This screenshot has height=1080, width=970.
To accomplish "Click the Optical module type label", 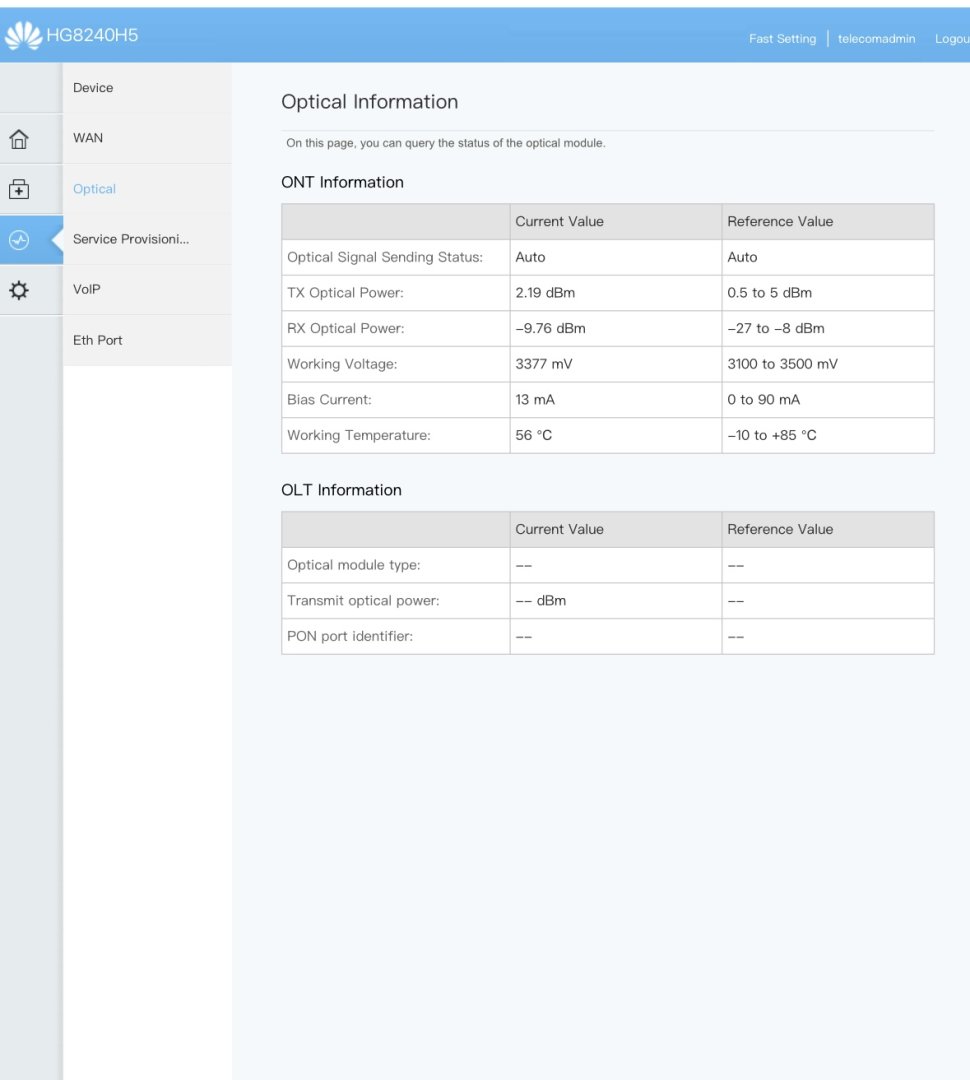I will point(353,565).
